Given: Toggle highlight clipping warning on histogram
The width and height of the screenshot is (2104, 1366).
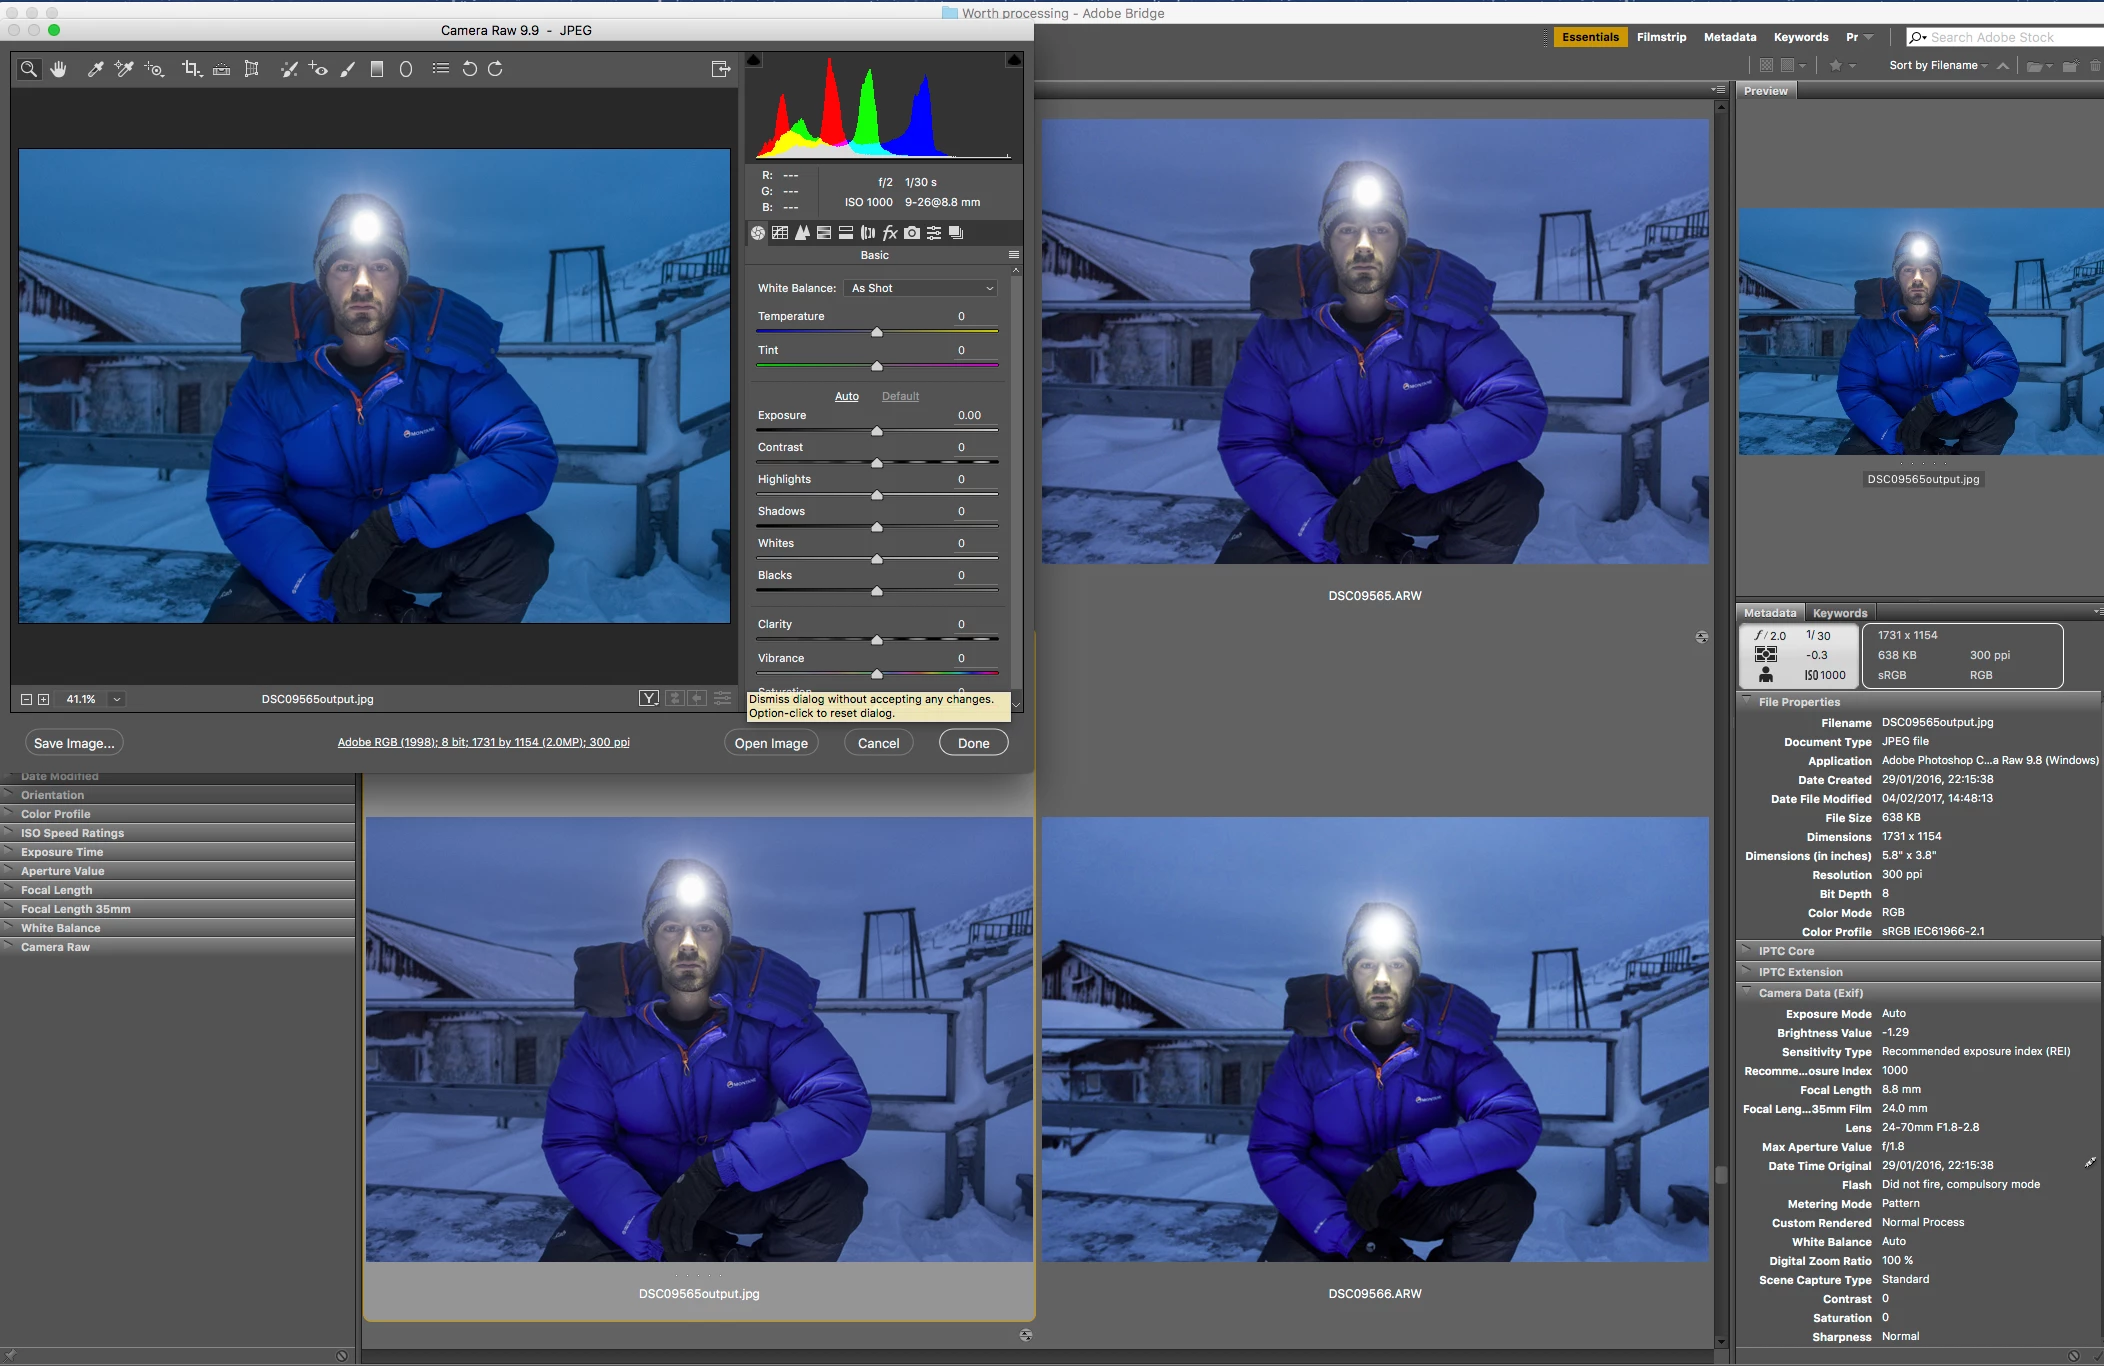Looking at the screenshot, I should tap(1013, 61).
